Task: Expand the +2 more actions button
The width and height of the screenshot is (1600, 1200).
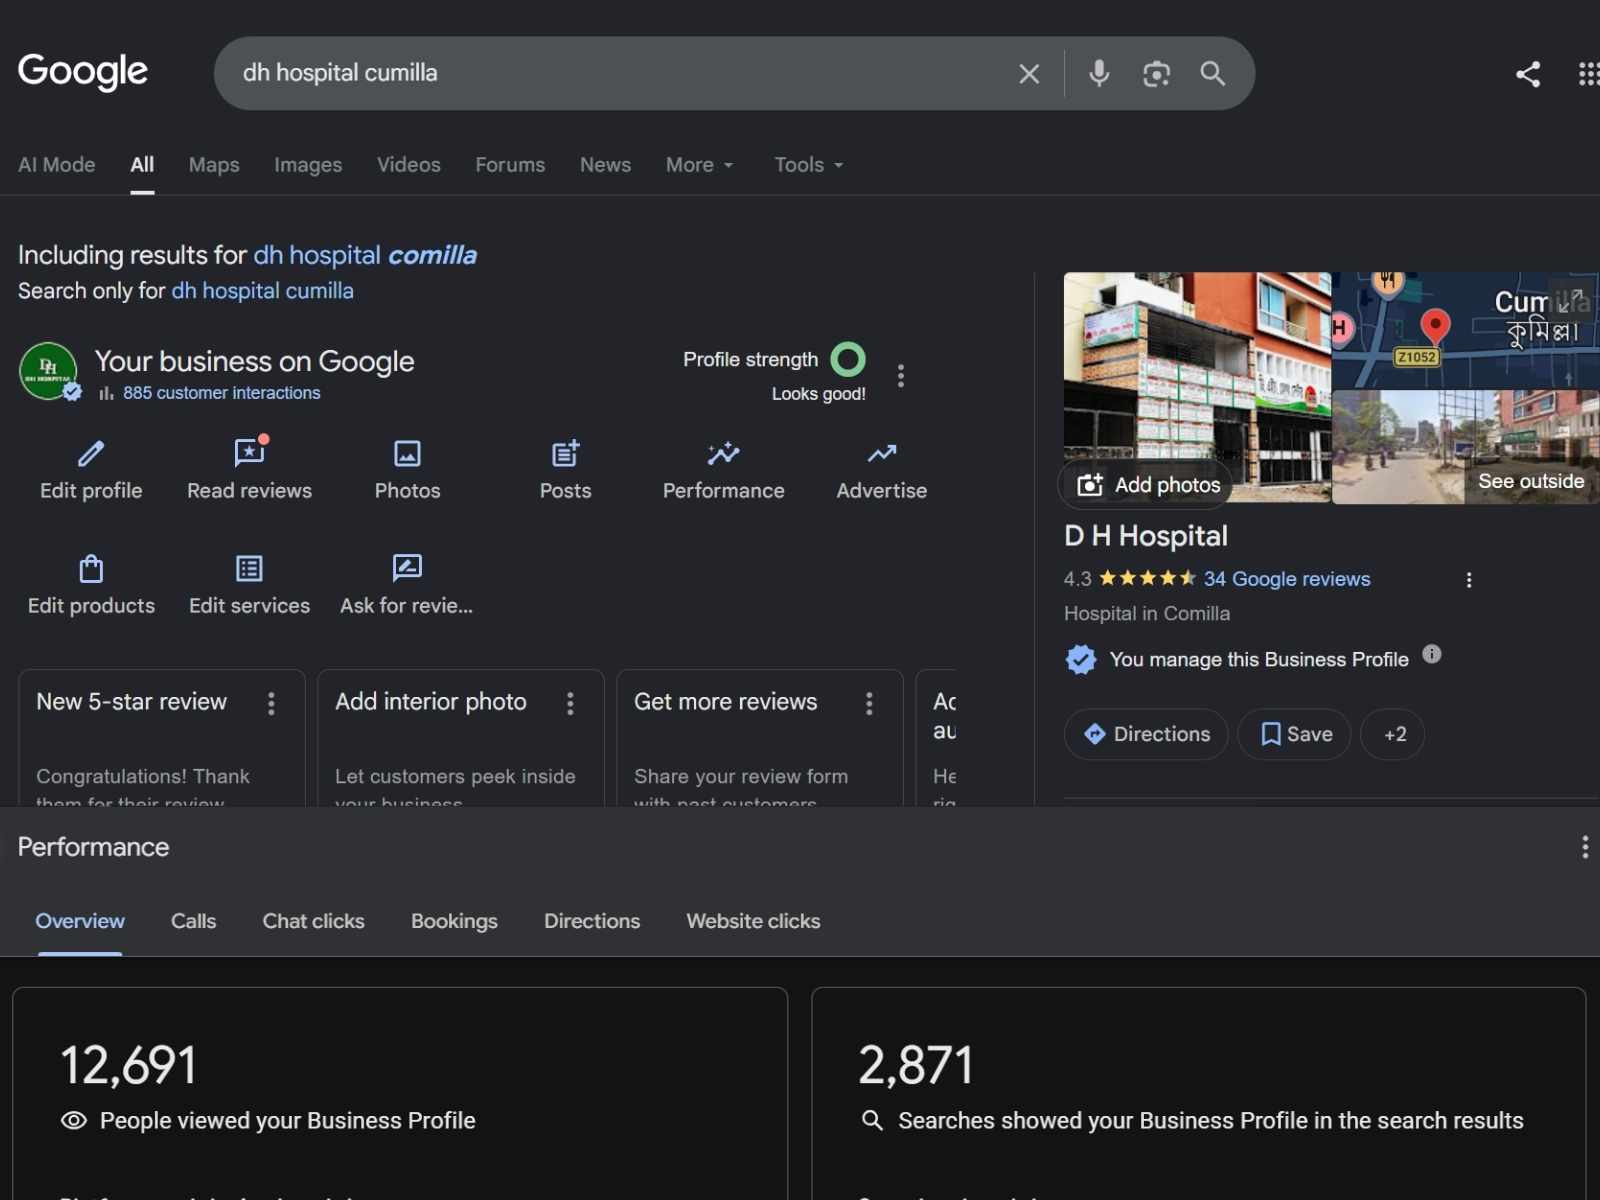Action: pyautogui.click(x=1393, y=734)
